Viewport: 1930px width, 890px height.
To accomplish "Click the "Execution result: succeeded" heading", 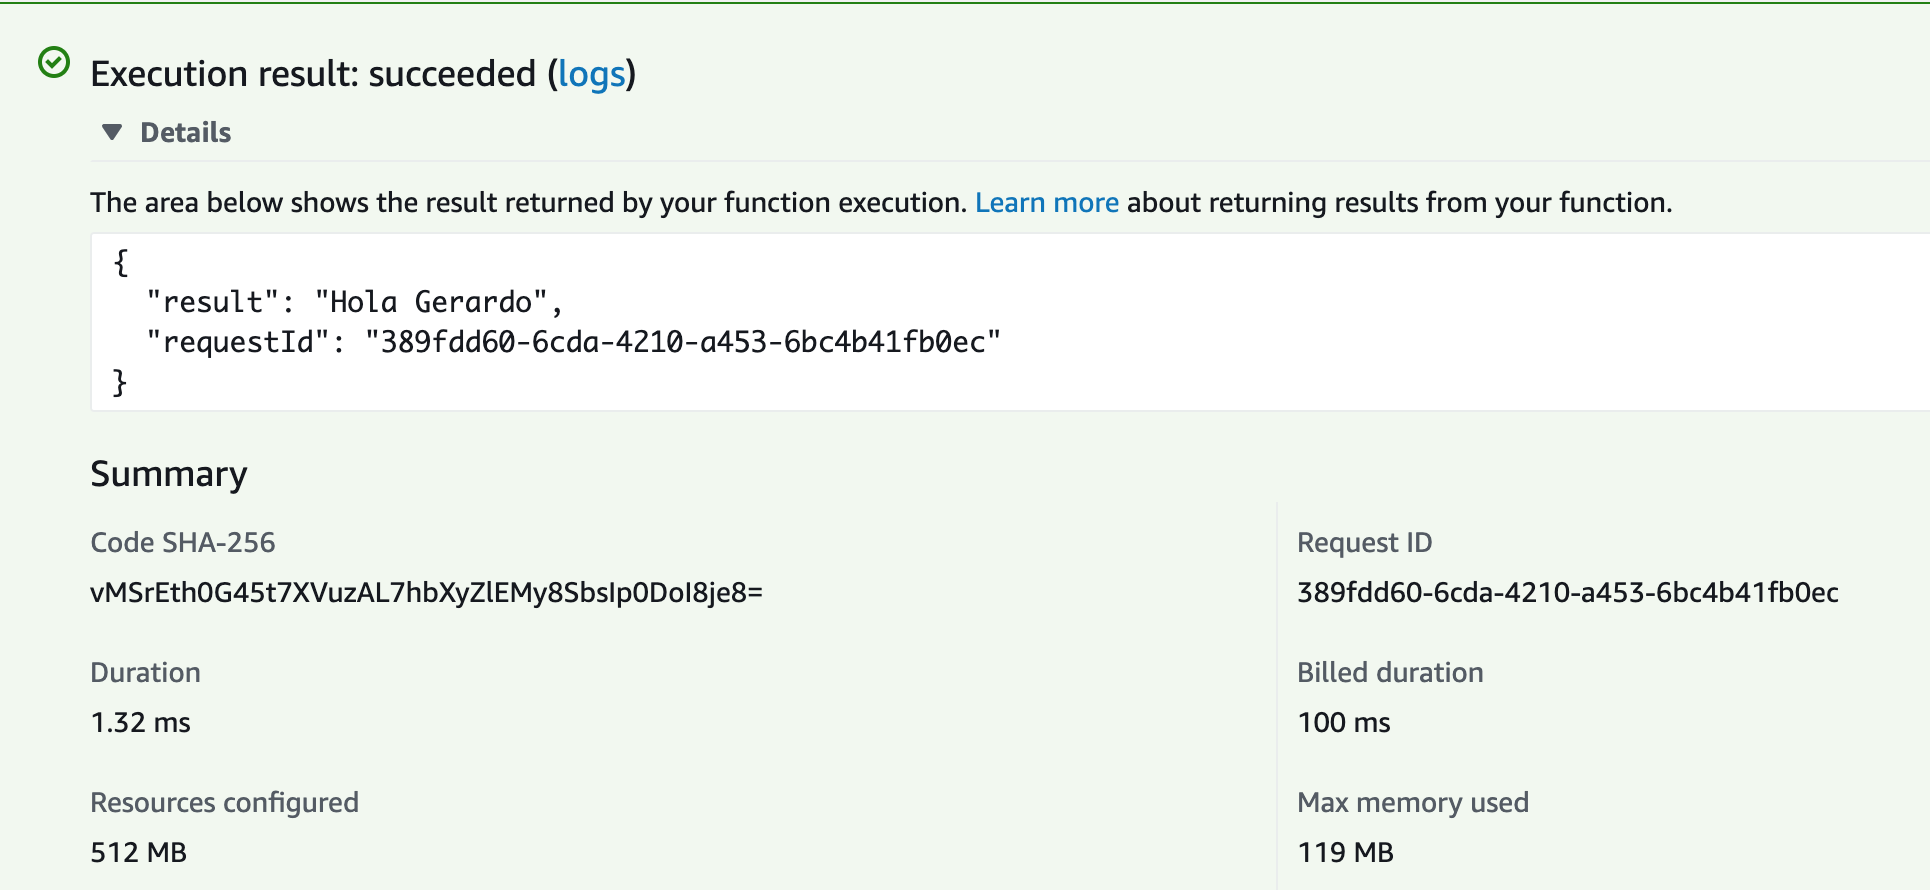I will point(313,74).
